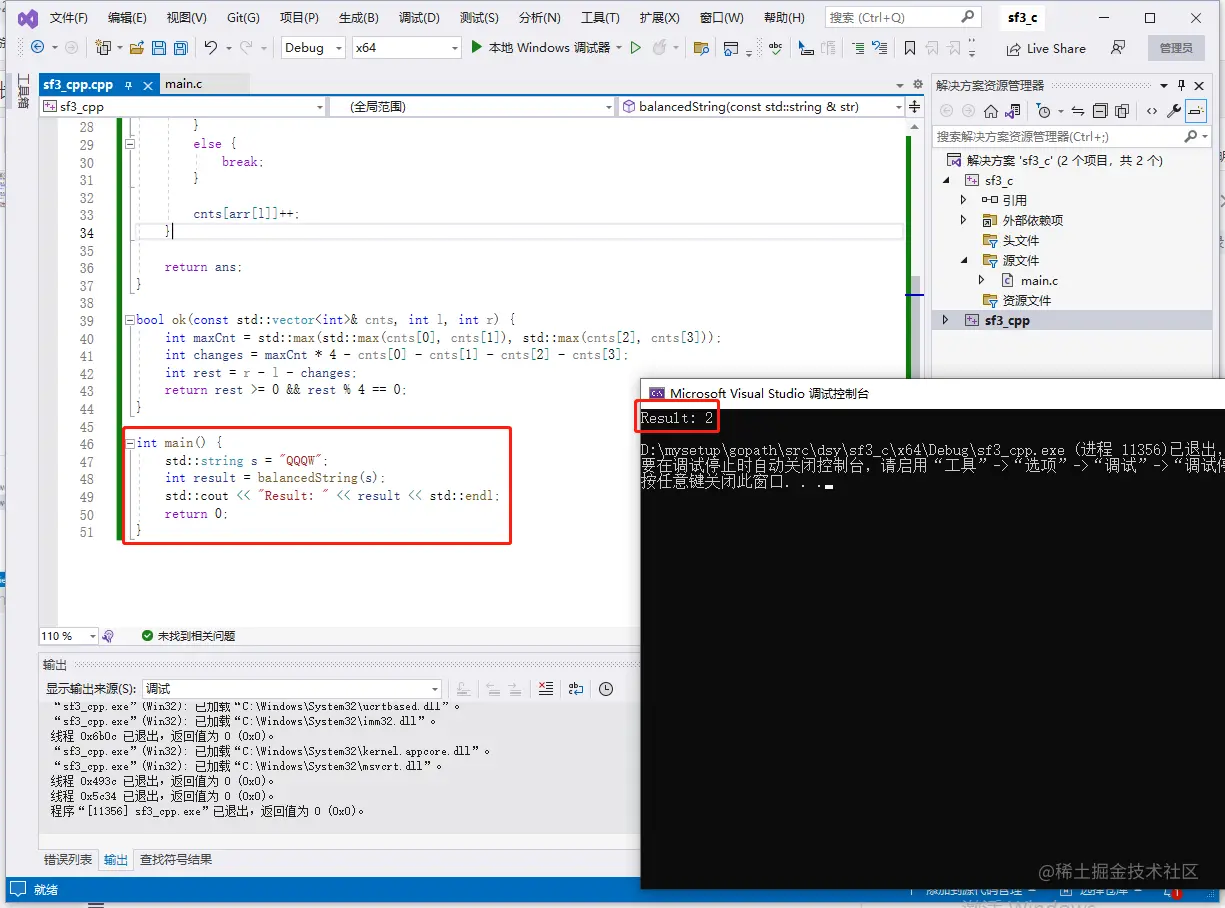Collapse the main function code block
Image resolution: width=1225 pixels, height=908 pixels.
(x=128, y=442)
